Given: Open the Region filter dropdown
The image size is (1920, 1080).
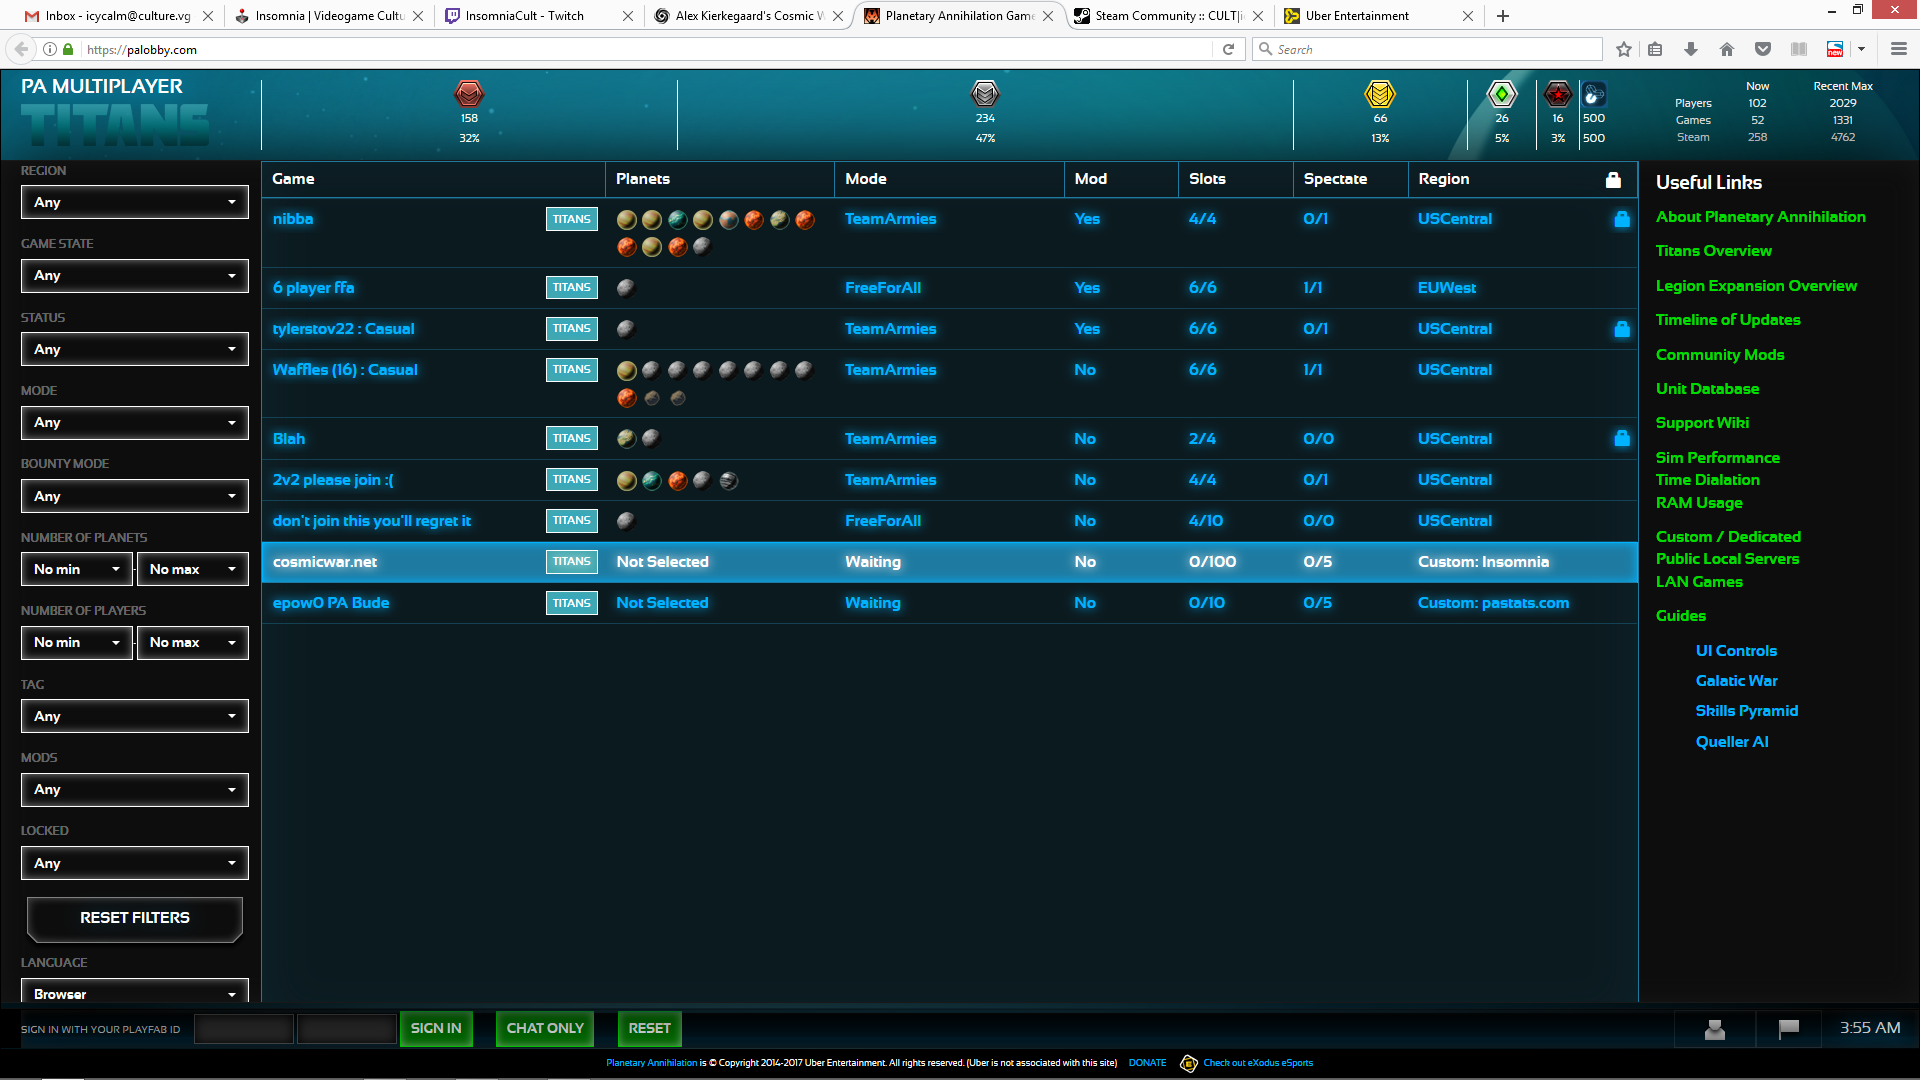Looking at the screenshot, I should coord(135,202).
